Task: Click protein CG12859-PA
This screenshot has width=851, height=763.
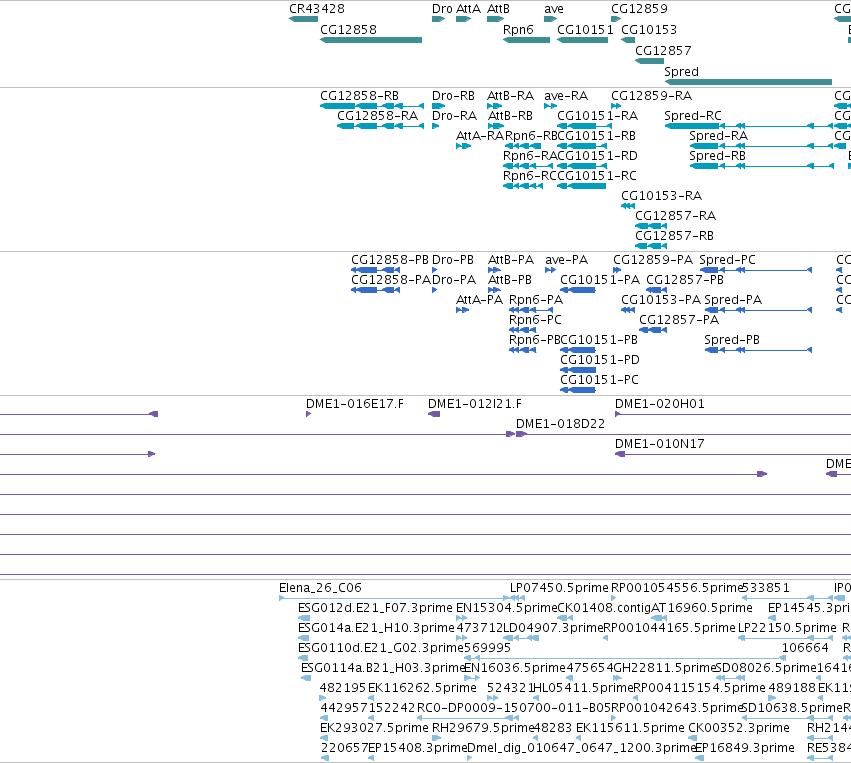Action: click(617, 270)
